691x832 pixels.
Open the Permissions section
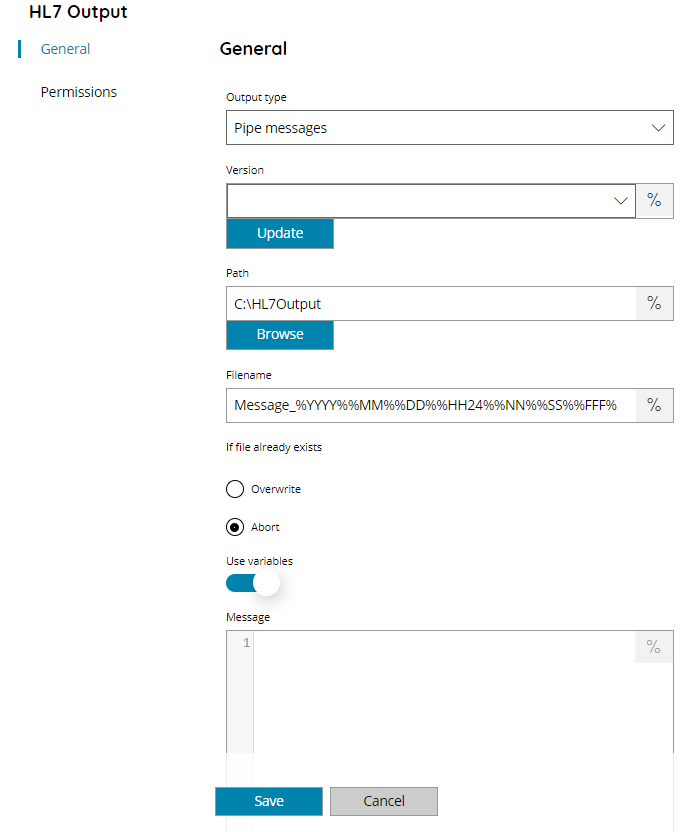pyautogui.click(x=79, y=92)
